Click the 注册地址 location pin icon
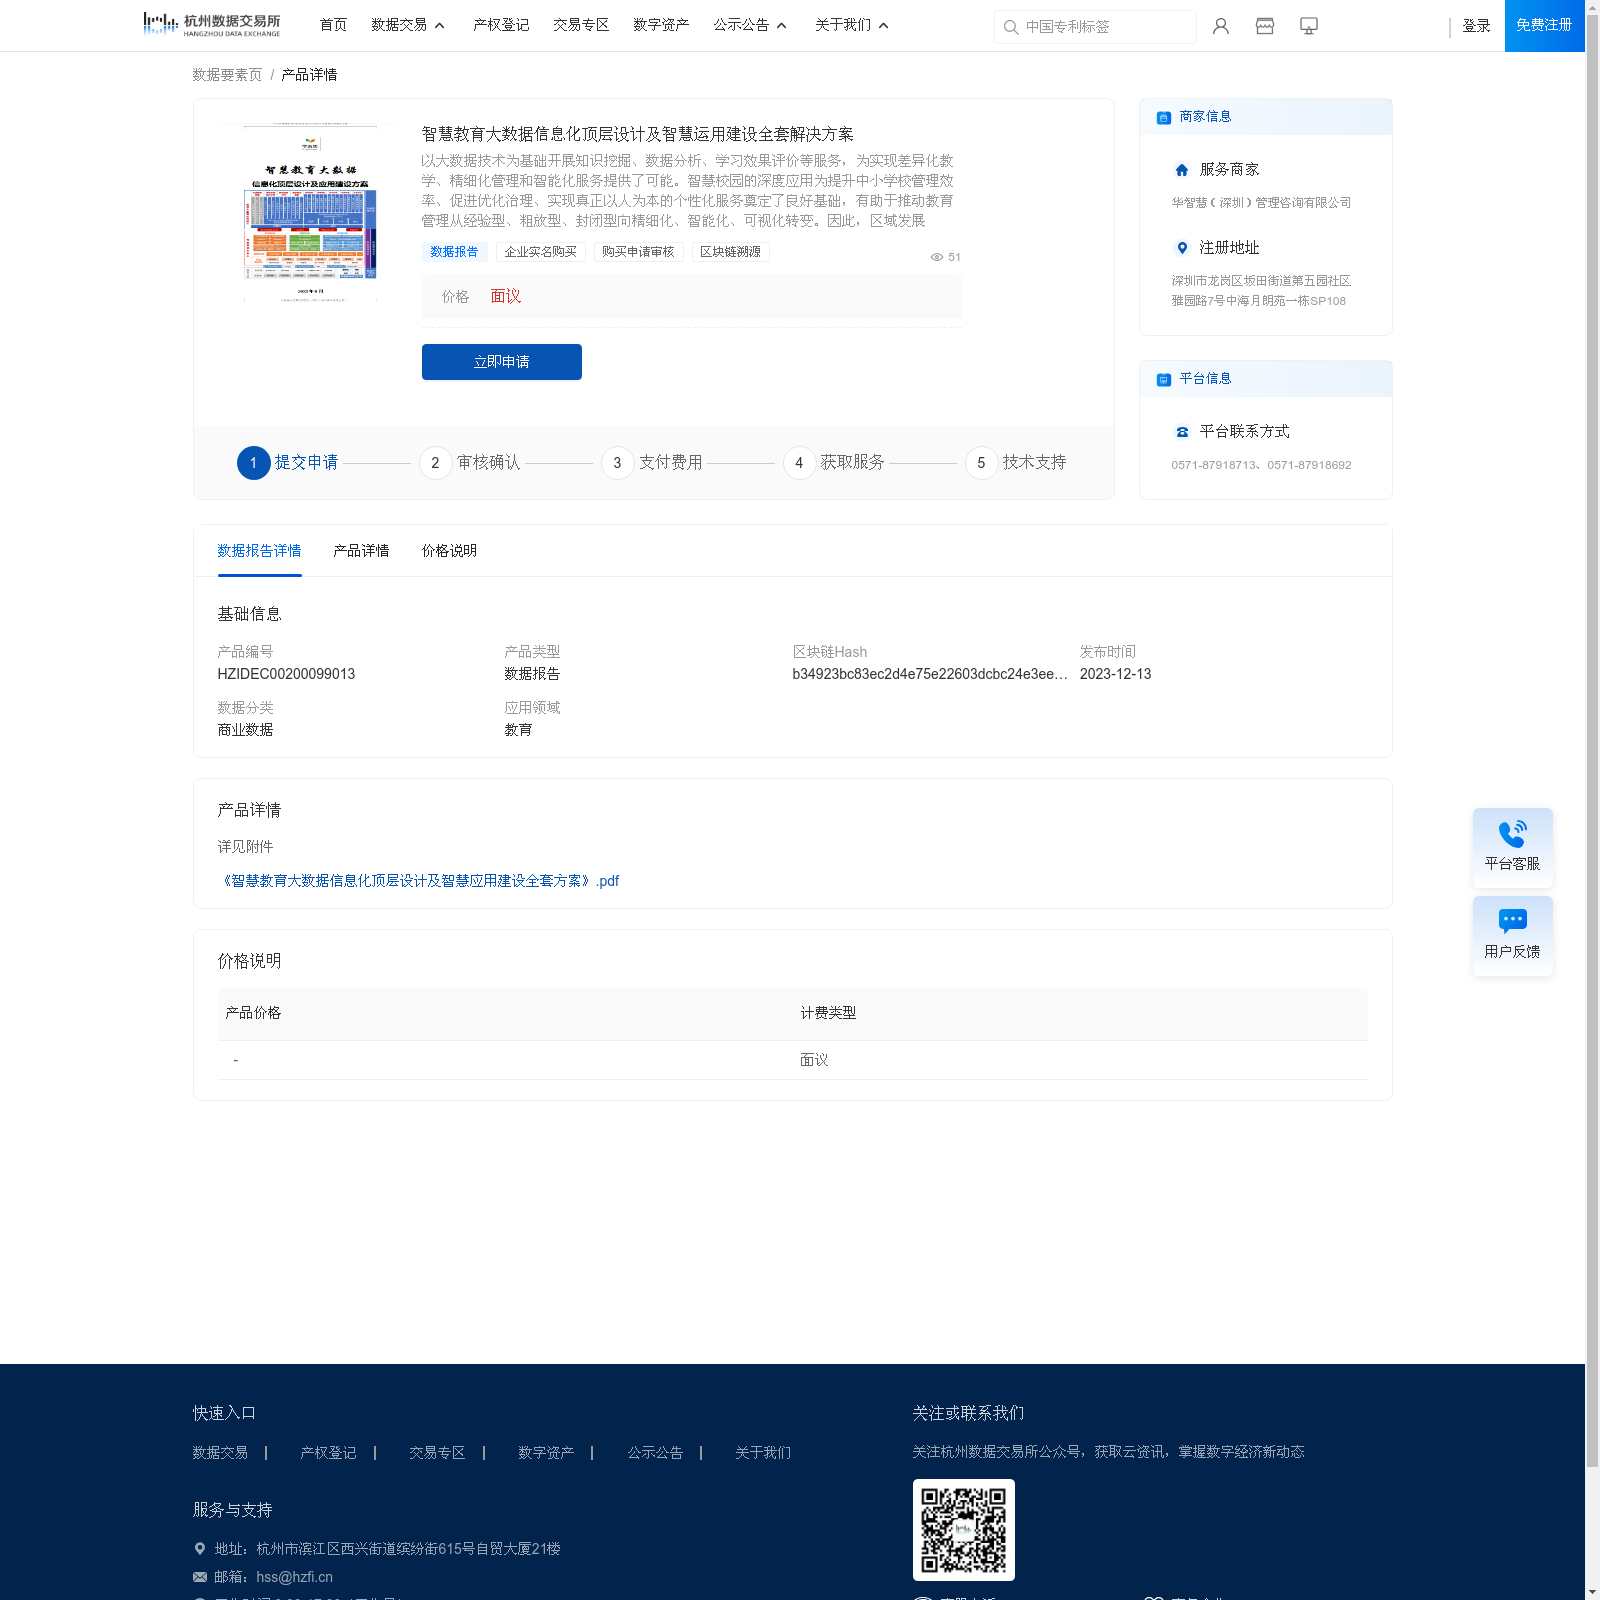The image size is (1600, 1600). tap(1182, 248)
